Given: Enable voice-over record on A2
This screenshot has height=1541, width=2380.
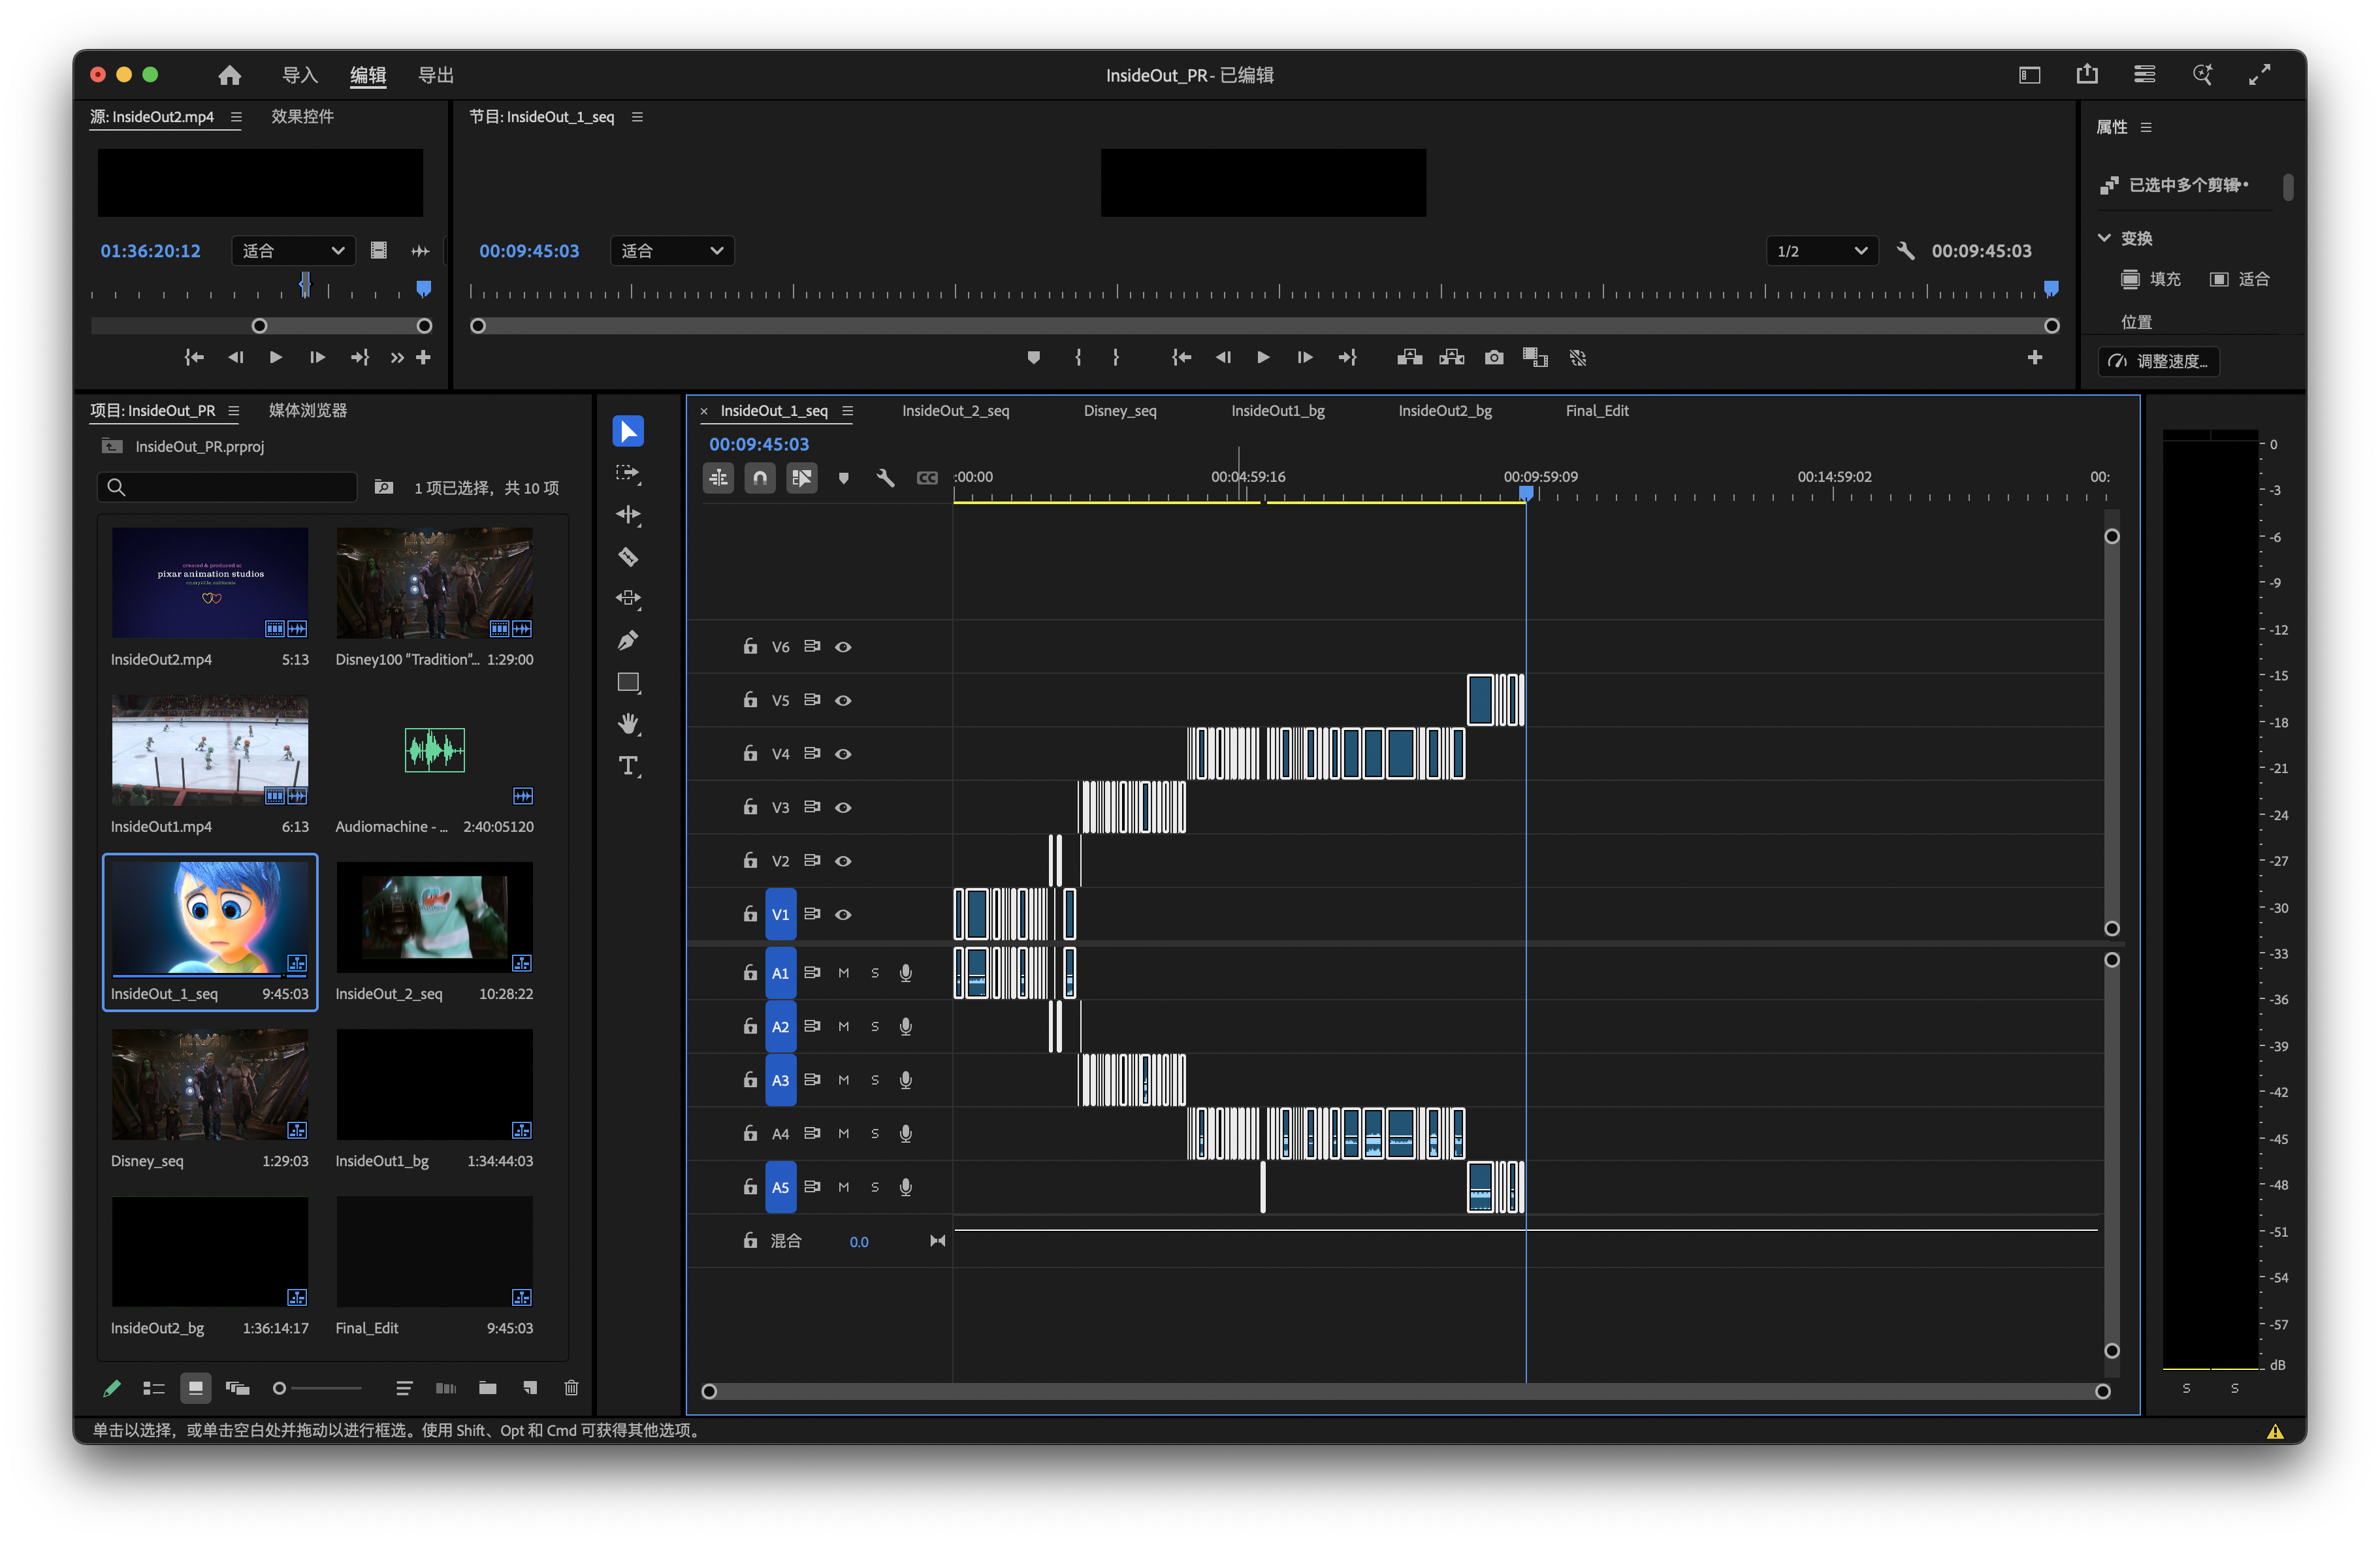Looking at the screenshot, I should click(x=906, y=1027).
